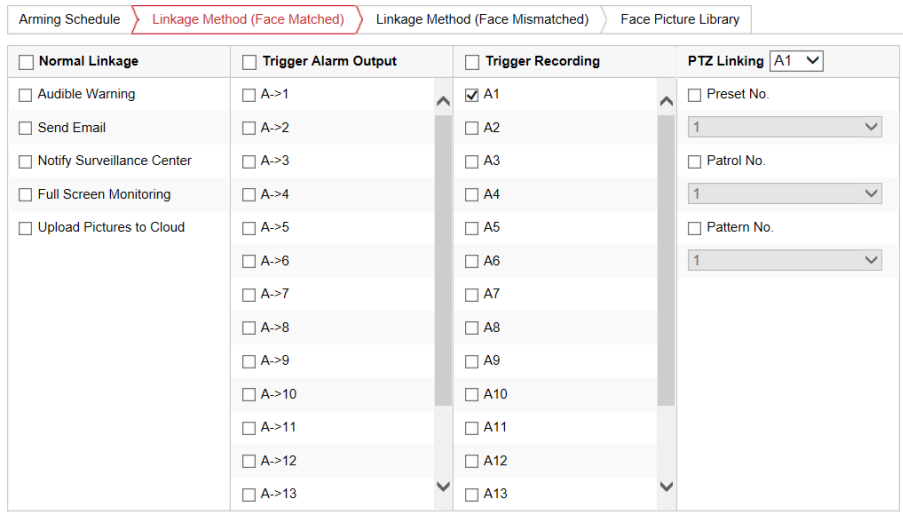The image size is (903, 514).
Task: Toggle Upload Pictures to Cloud
Action: (26, 228)
